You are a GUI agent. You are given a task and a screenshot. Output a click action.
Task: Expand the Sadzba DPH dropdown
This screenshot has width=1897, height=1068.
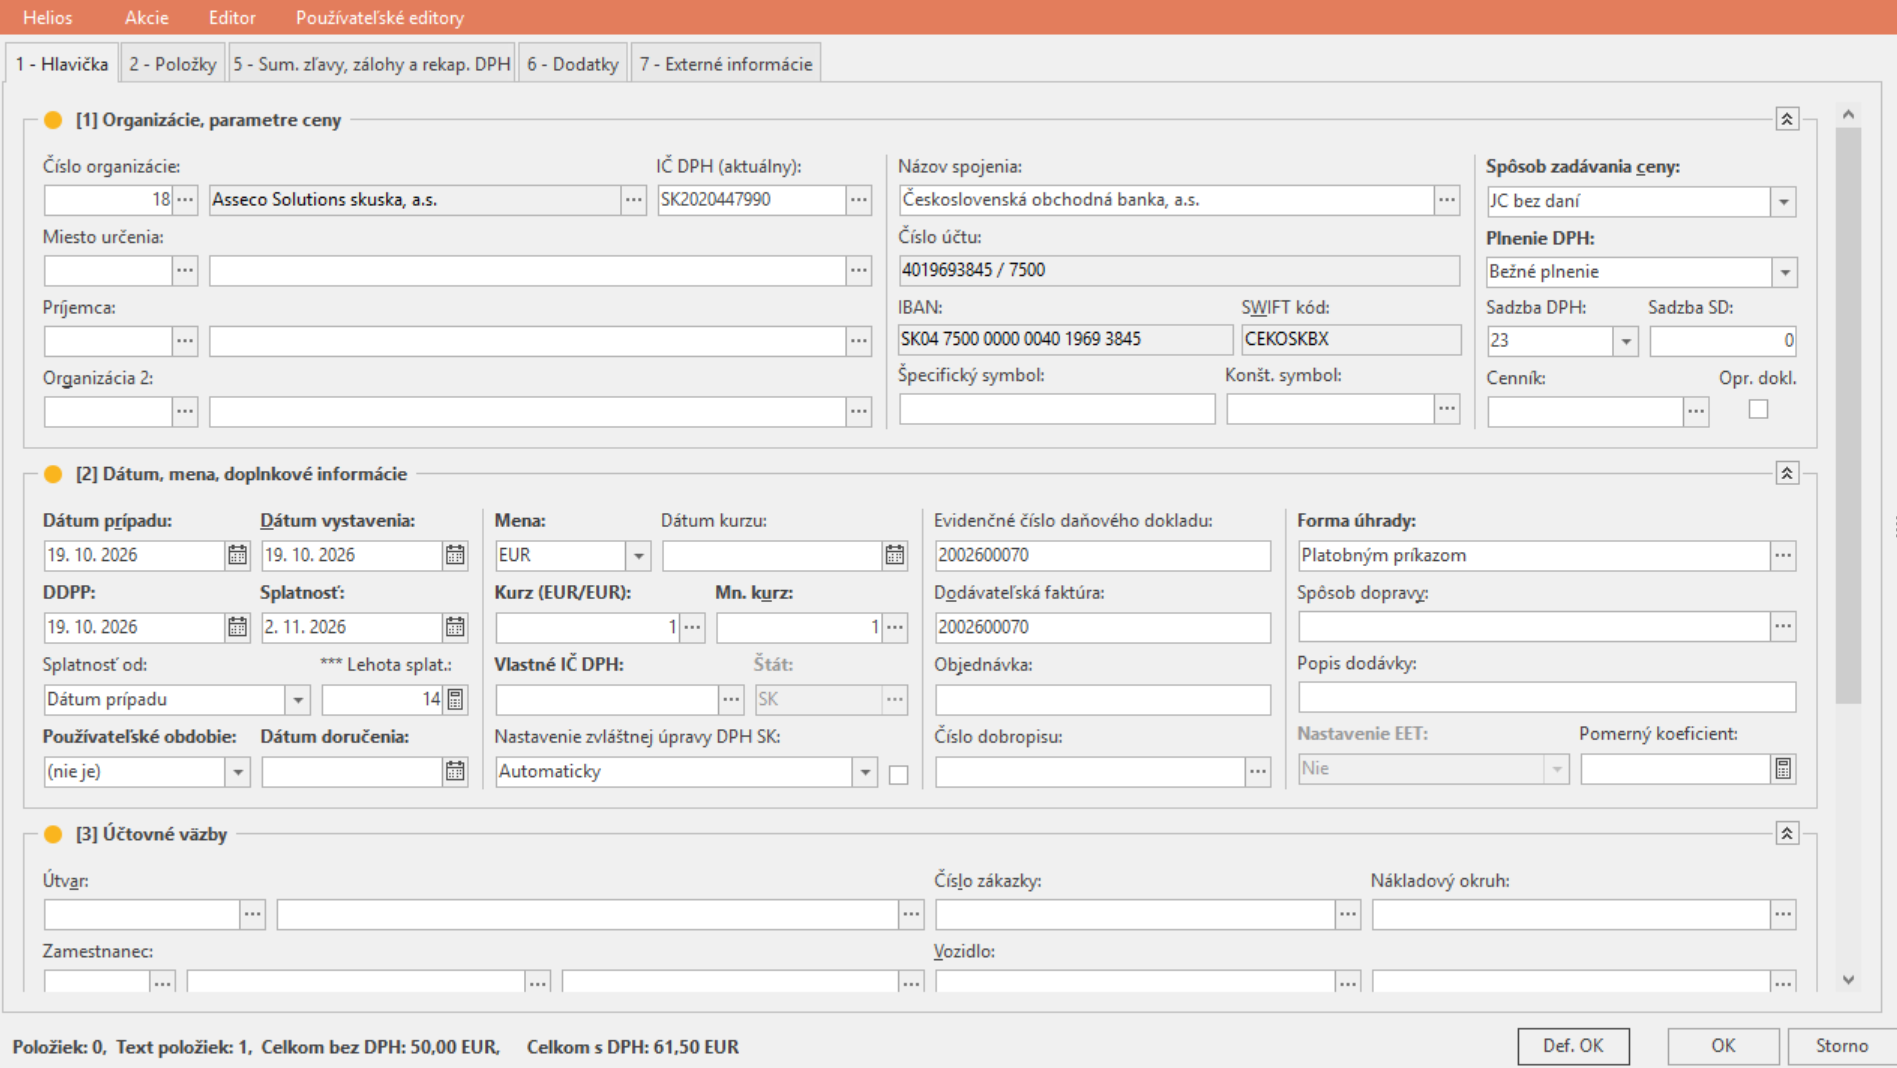click(1626, 342)
